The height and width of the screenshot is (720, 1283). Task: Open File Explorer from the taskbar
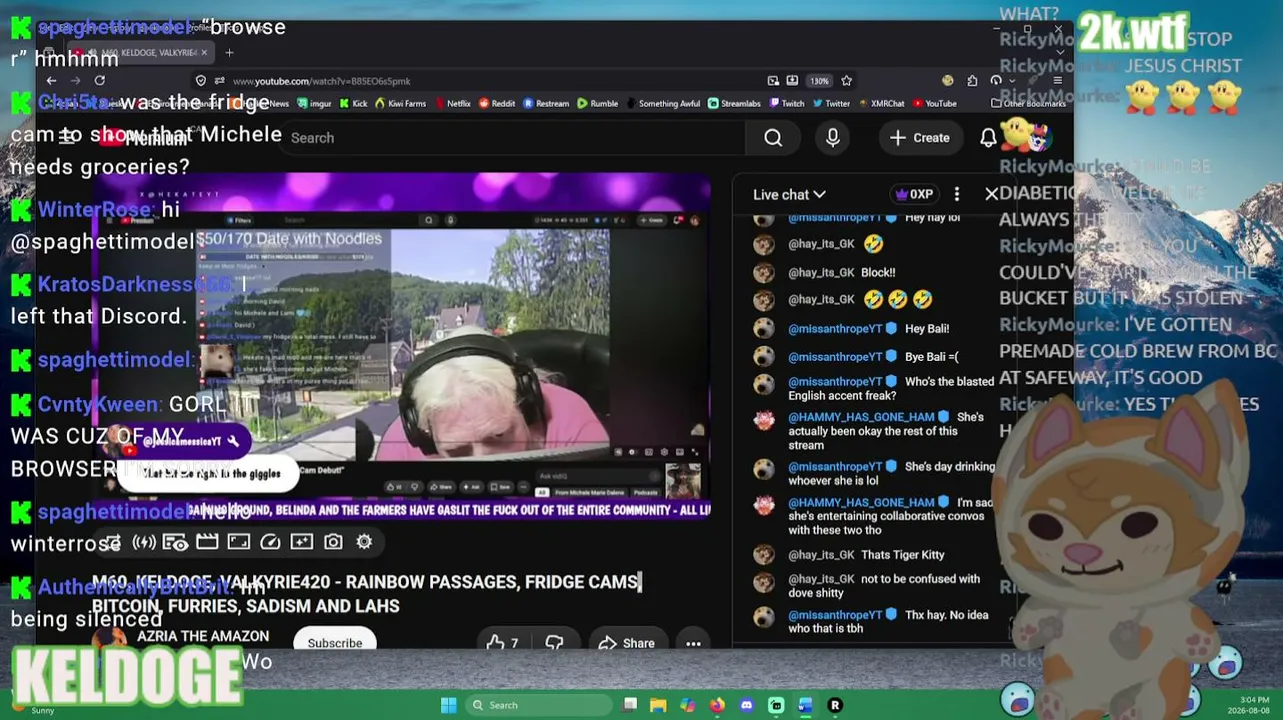coord(658,705)
